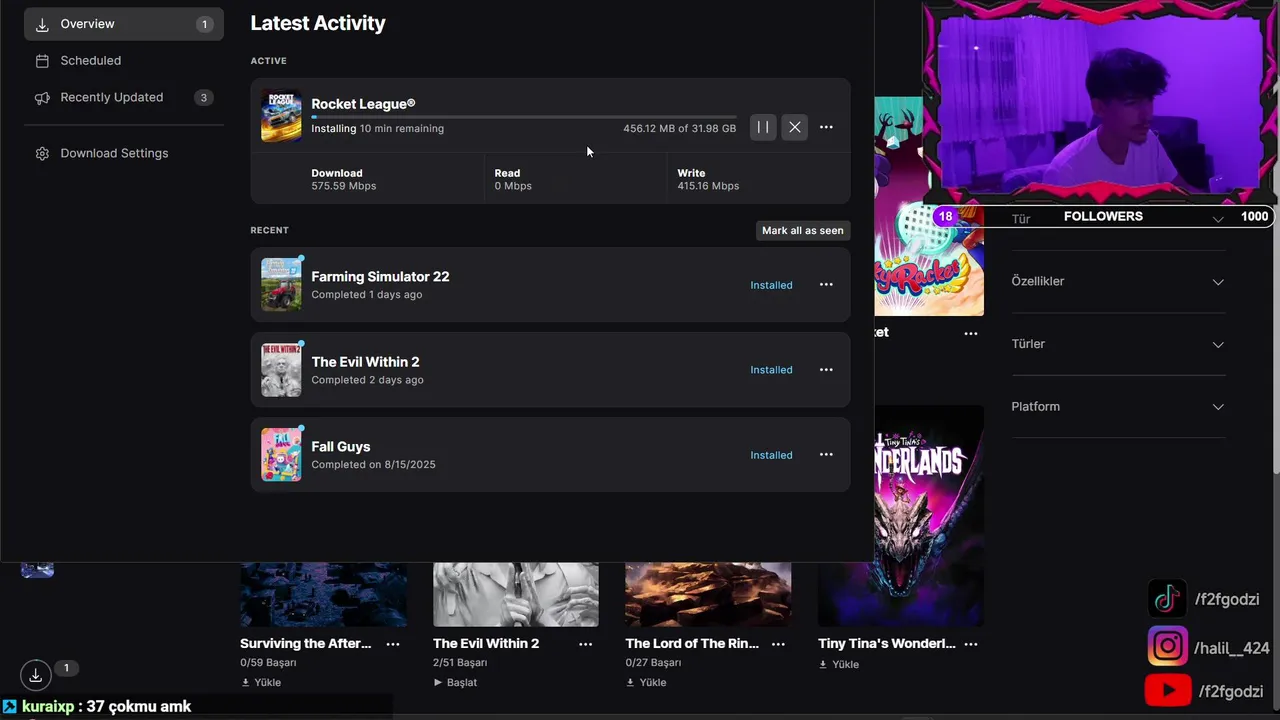Open Tiny Tina's Wonderlands options menu
Screen dimensions: 1280x720
(971, 644)
